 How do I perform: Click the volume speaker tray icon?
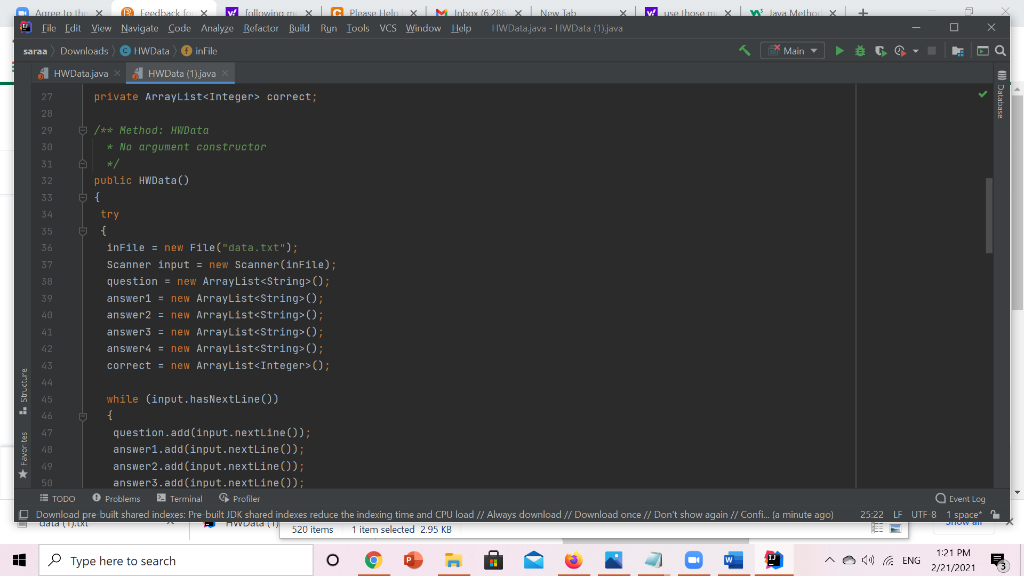pyautogui.click(x=868, y=560)
